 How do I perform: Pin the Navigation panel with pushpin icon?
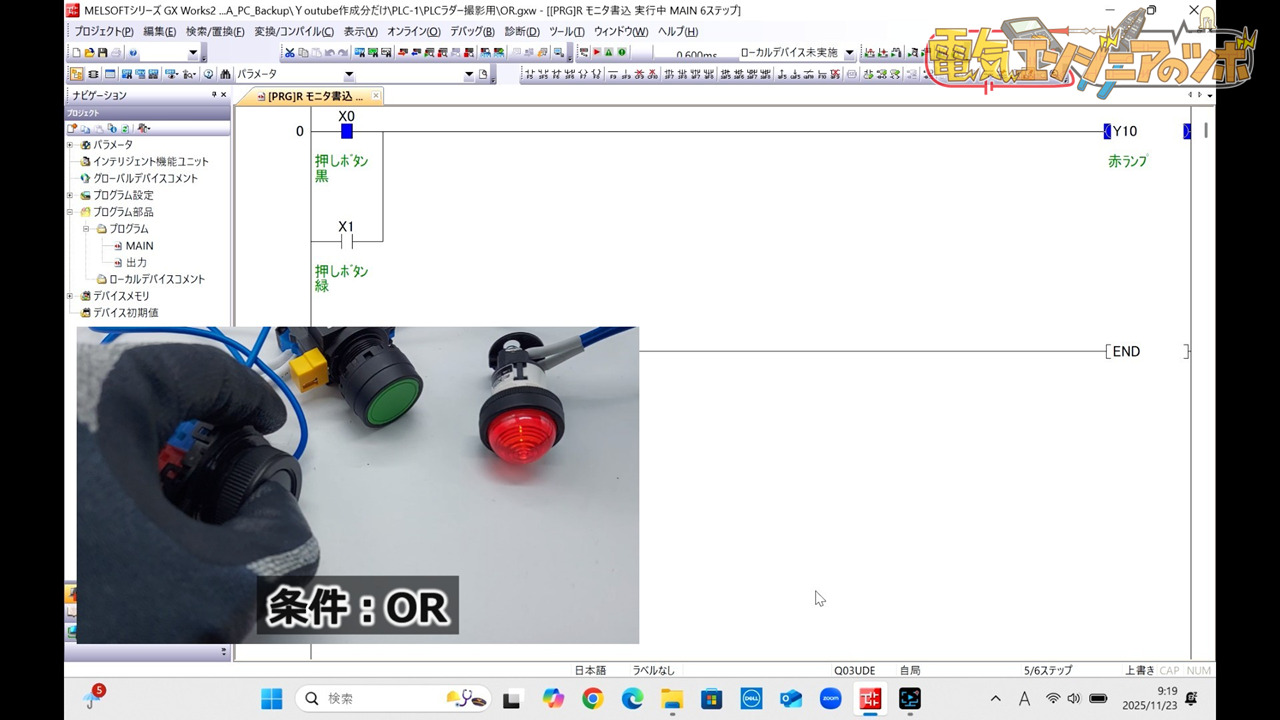tap(213, 95)
